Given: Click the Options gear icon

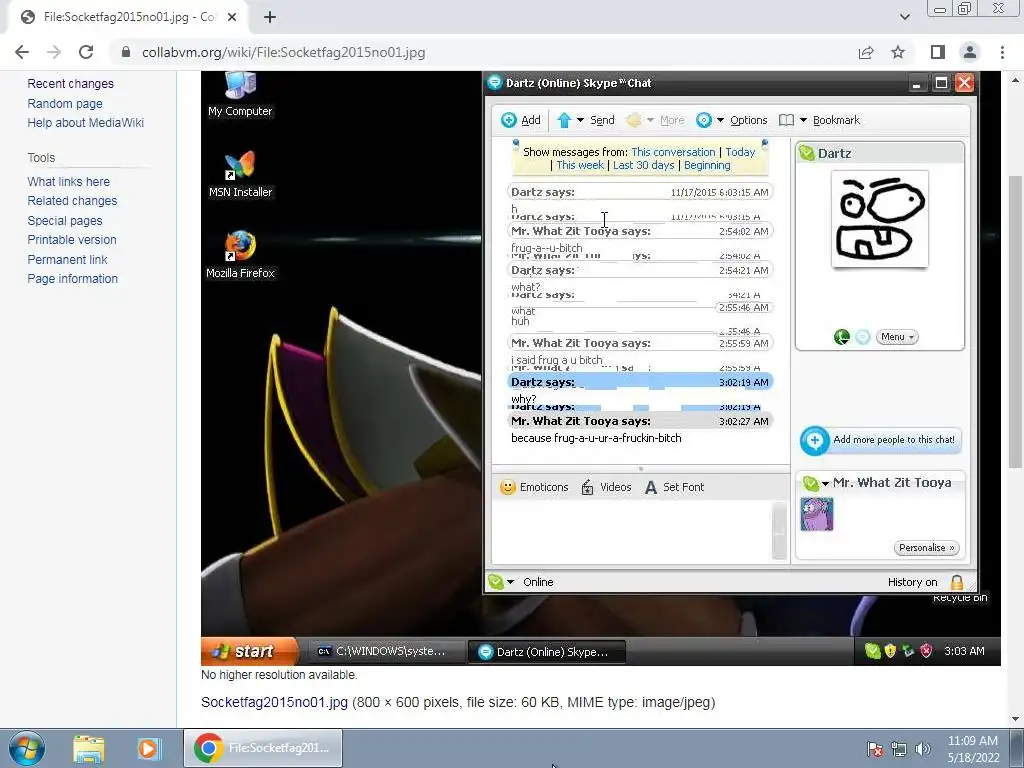Looking at the screenshot, I should [x=703, y=120].
